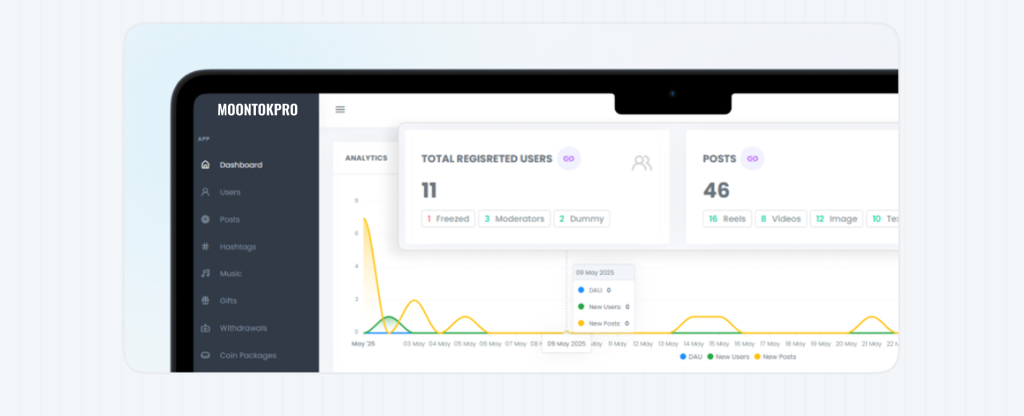Toggle New Users series in chart legend
This screenshot has width=1024, height=416.
tap(730, 356)
